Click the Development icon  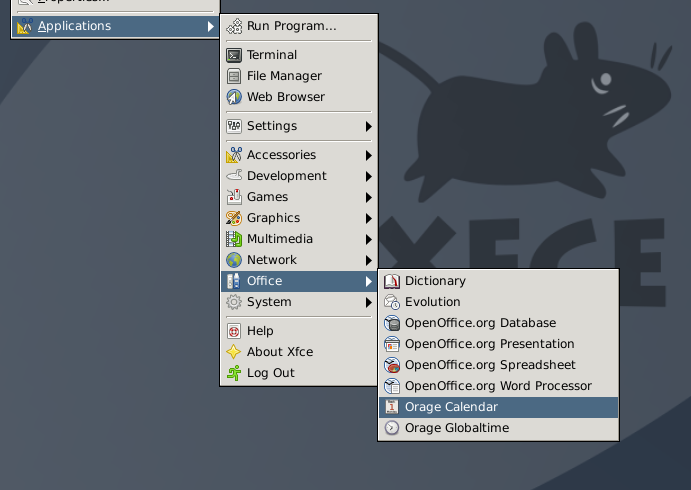click(234, 176)
